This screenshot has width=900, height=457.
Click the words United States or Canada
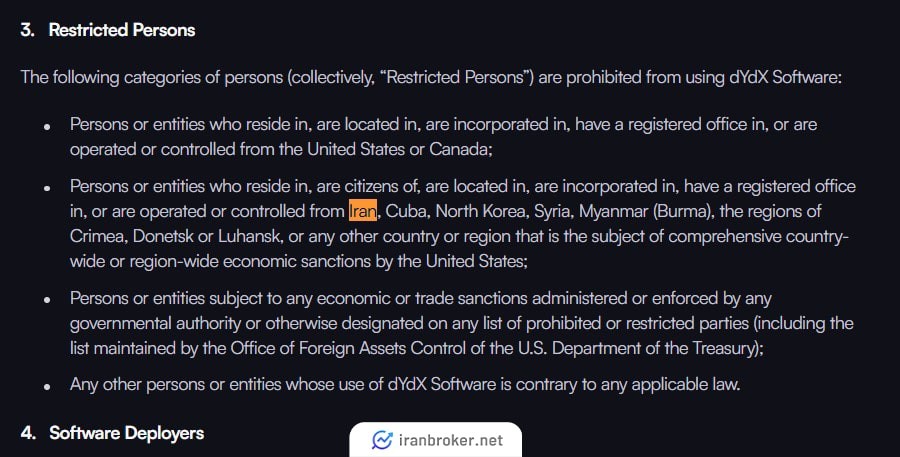tap(399, 149)
